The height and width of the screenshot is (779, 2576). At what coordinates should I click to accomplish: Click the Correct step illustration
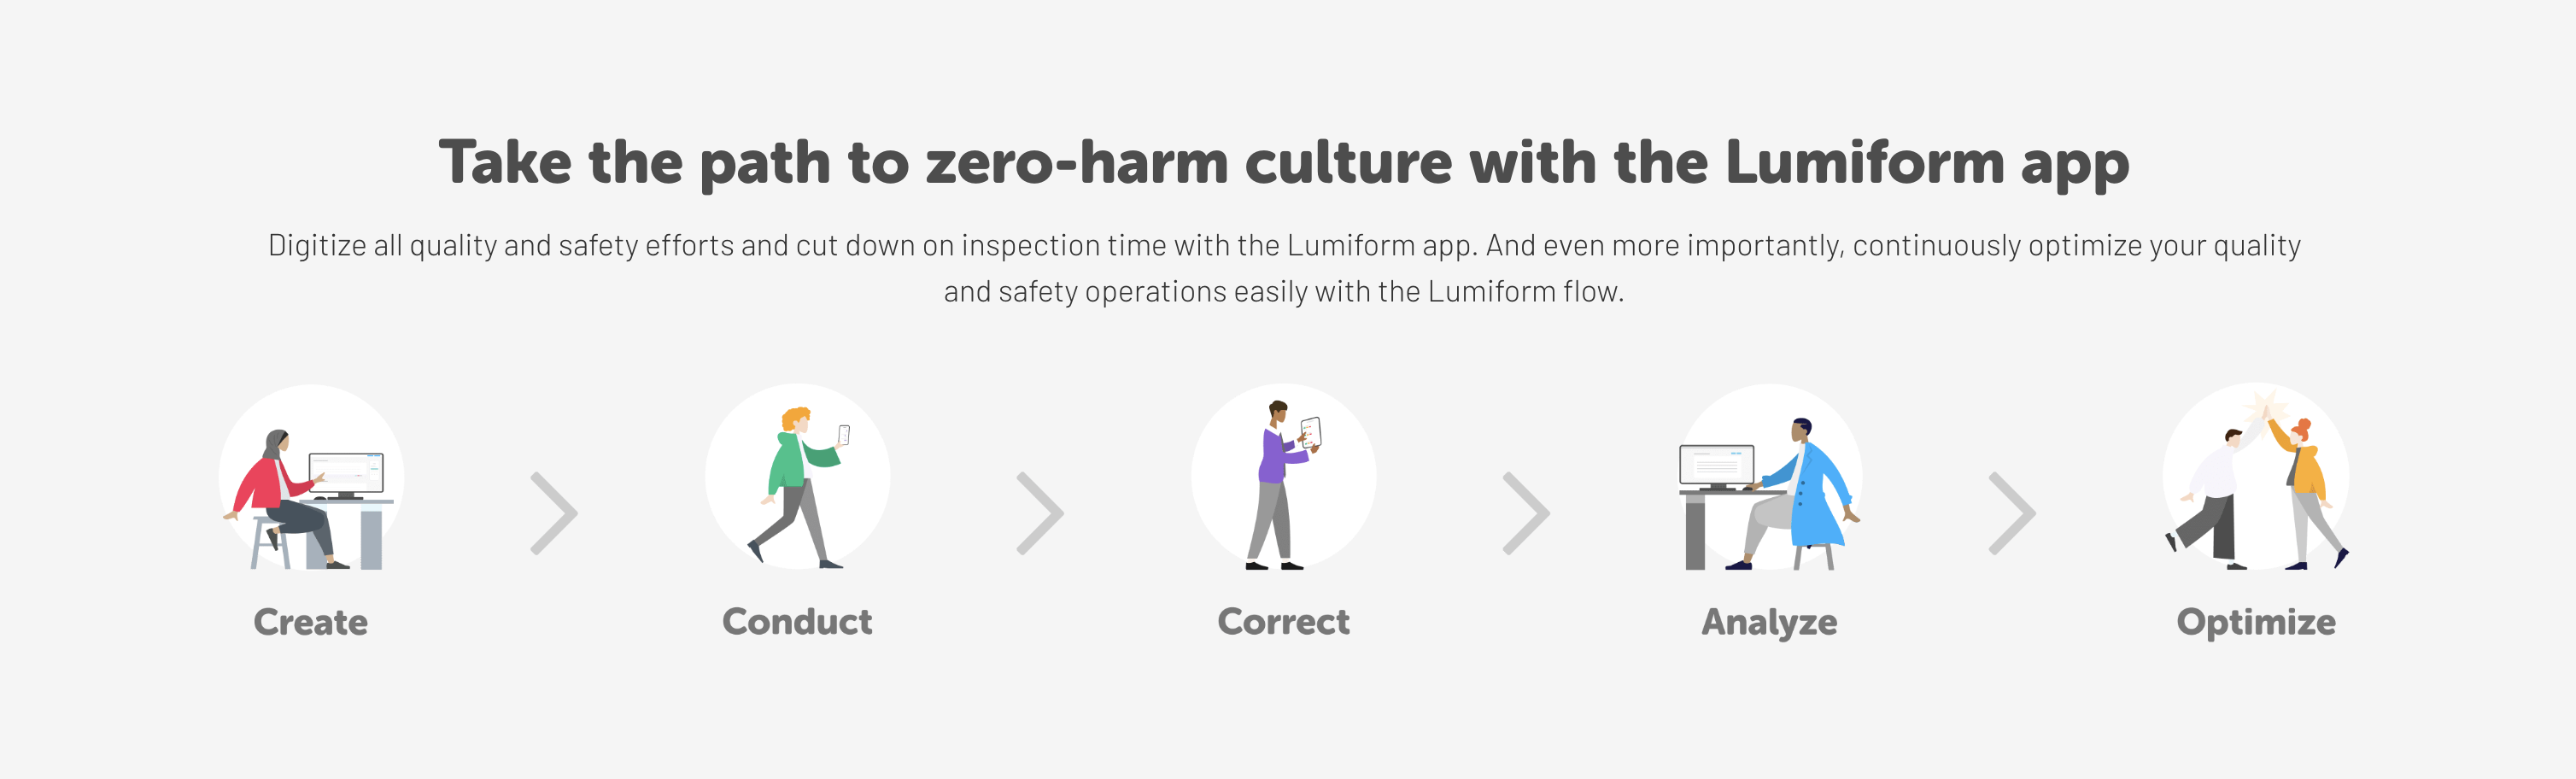coord(1283,477)
